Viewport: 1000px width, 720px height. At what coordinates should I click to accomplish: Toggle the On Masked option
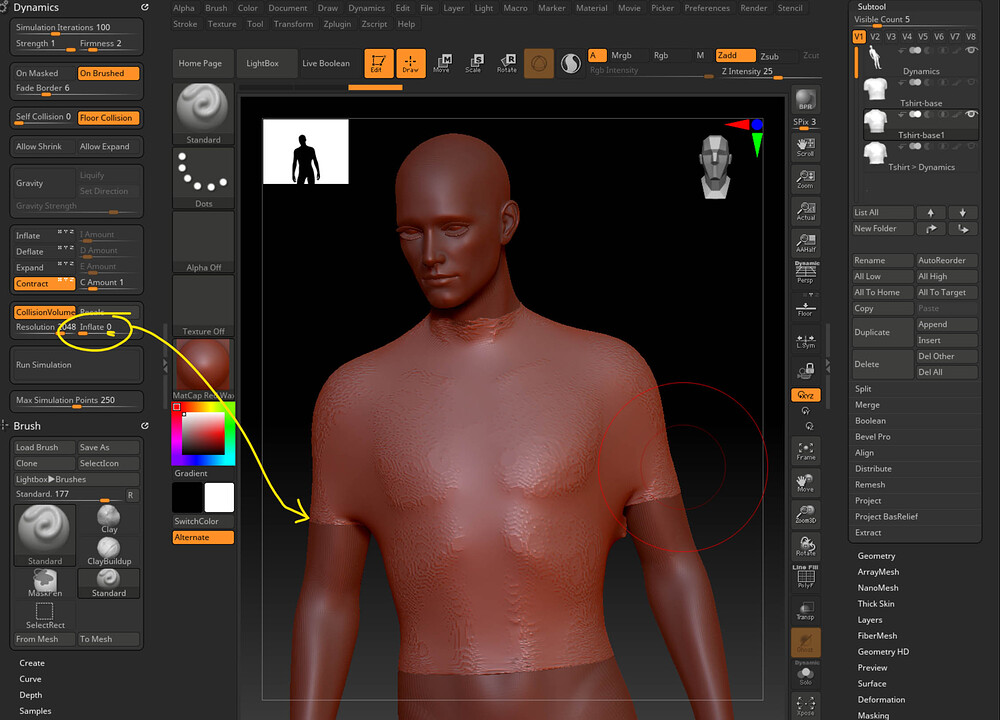tap(44, 73)
